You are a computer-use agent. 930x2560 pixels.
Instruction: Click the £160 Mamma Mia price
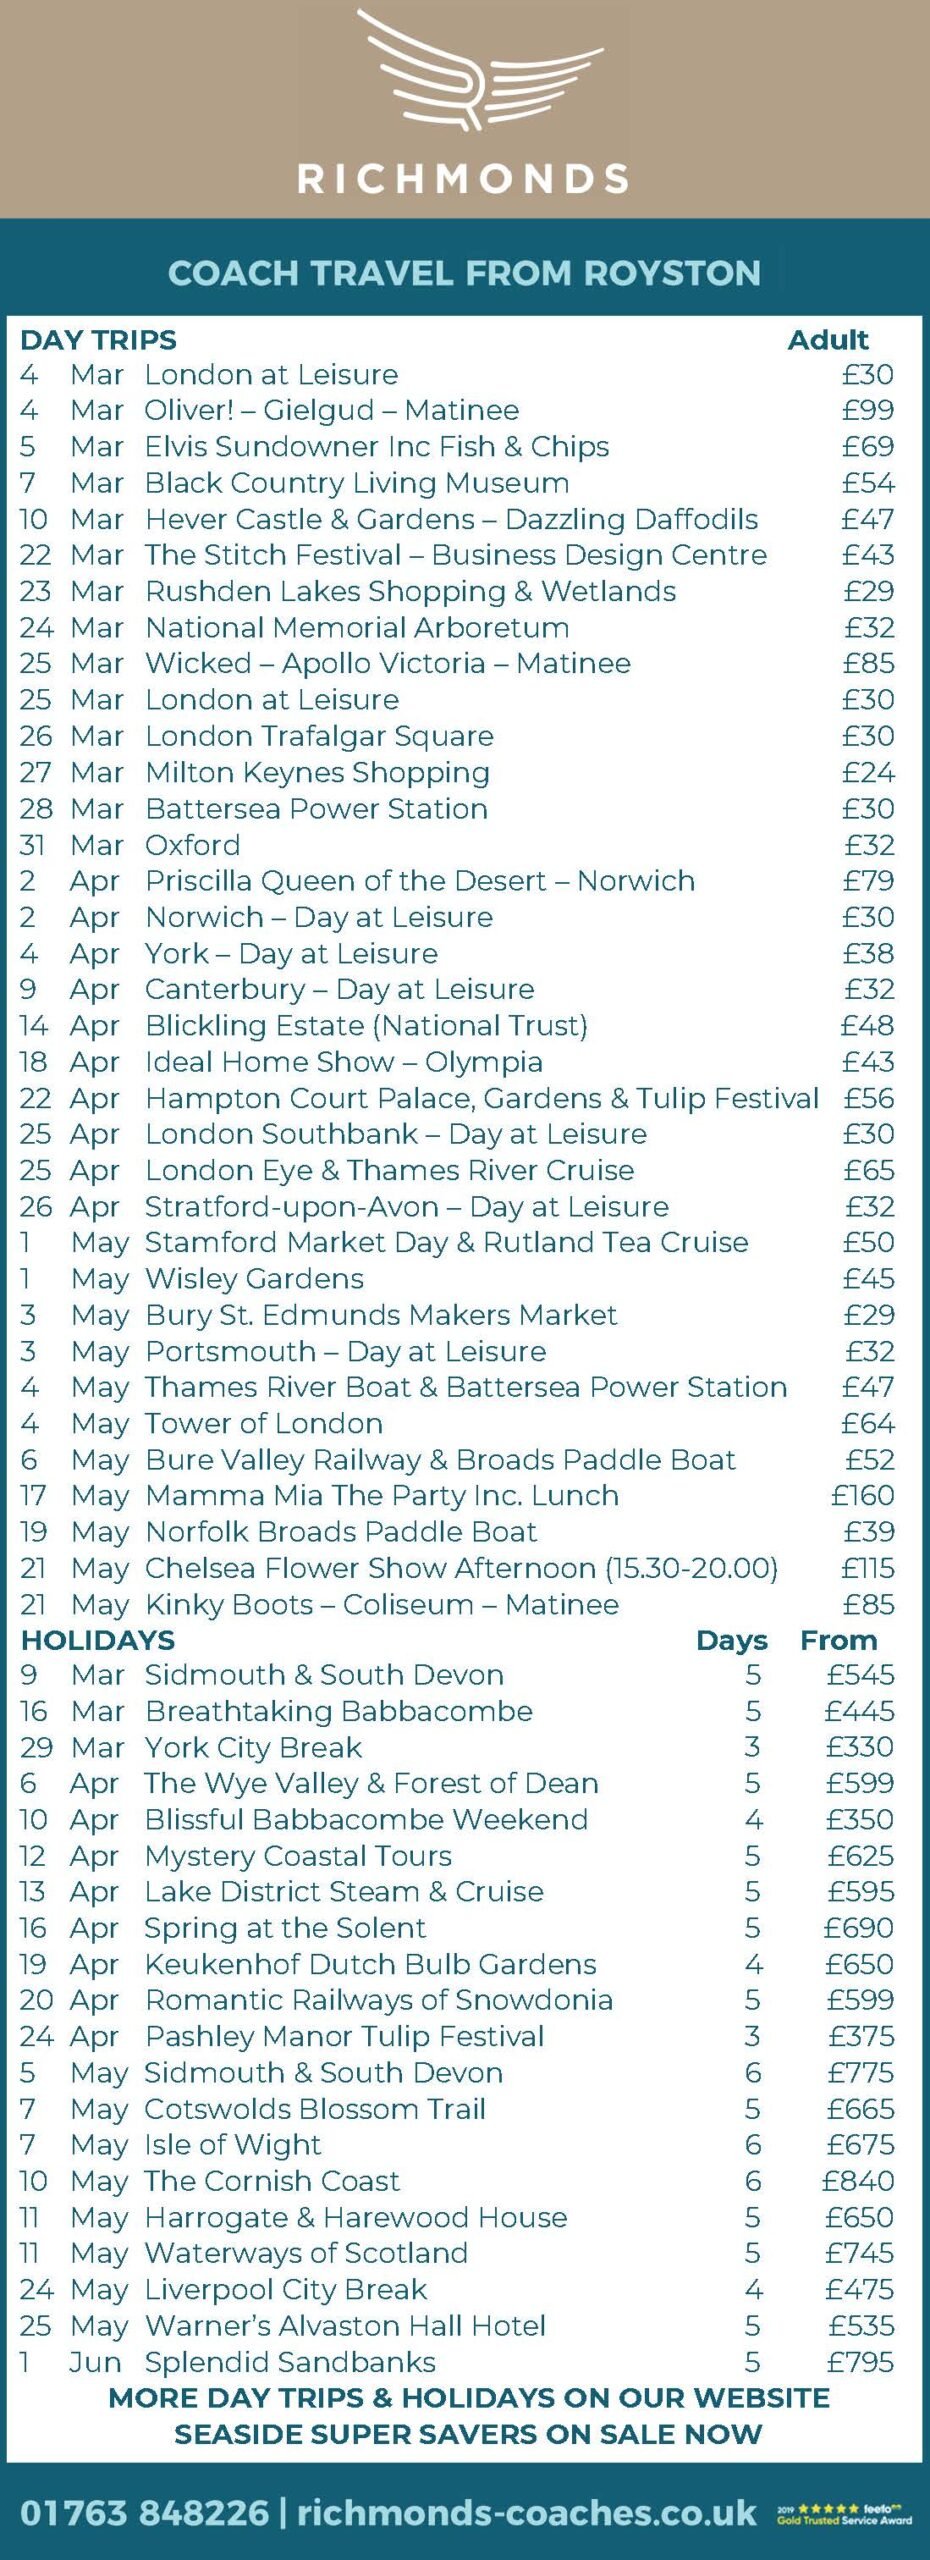pyautogui.click(x=862, y=1496)
